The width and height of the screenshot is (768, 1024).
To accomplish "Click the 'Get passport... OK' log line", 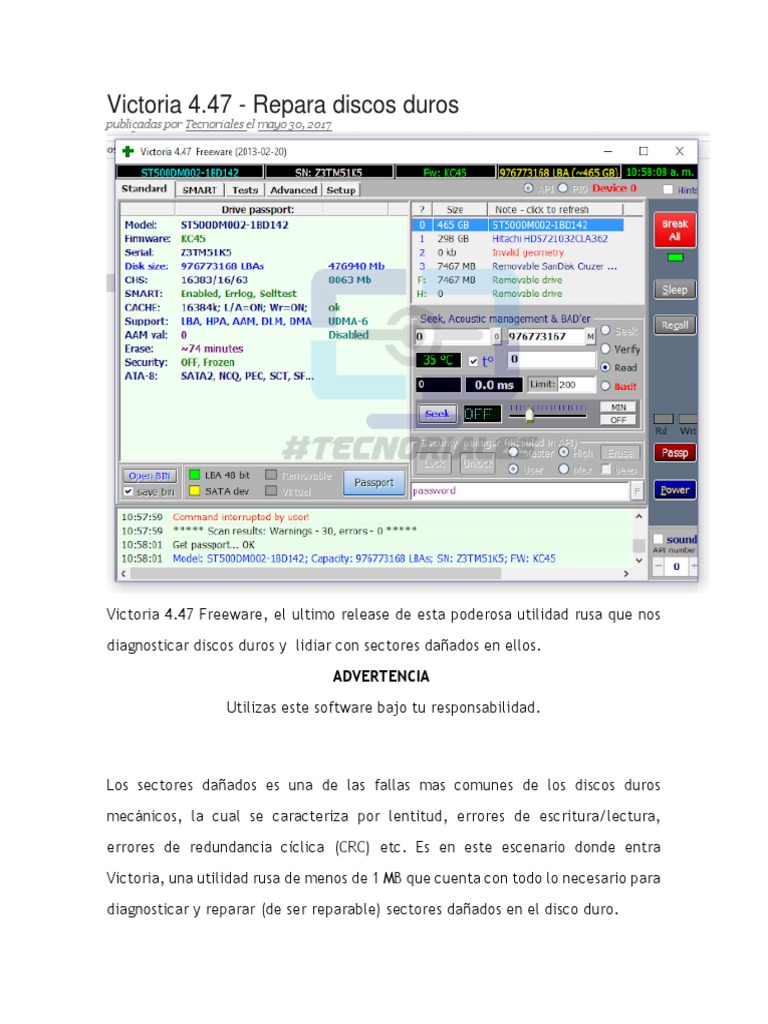I will point(214,545).
